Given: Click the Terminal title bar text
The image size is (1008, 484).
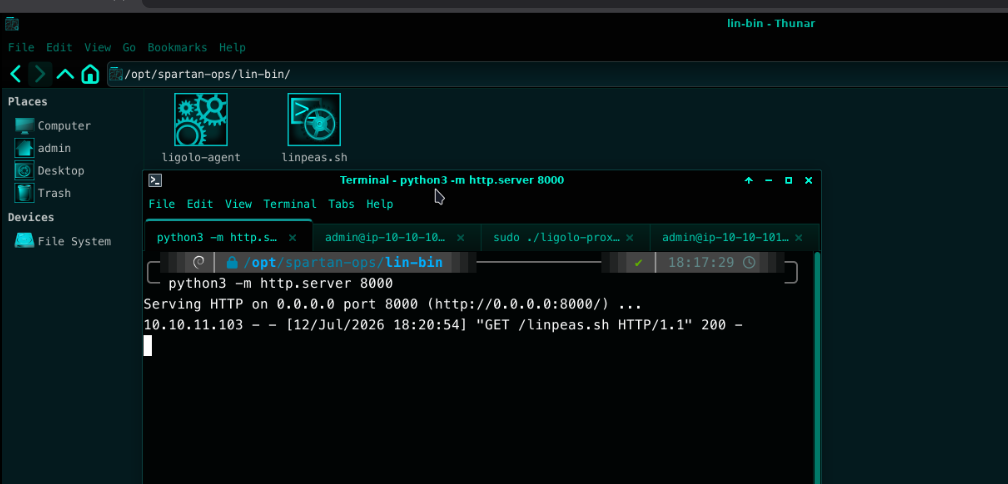Looking at the screenshot, I should click(451, 181).
